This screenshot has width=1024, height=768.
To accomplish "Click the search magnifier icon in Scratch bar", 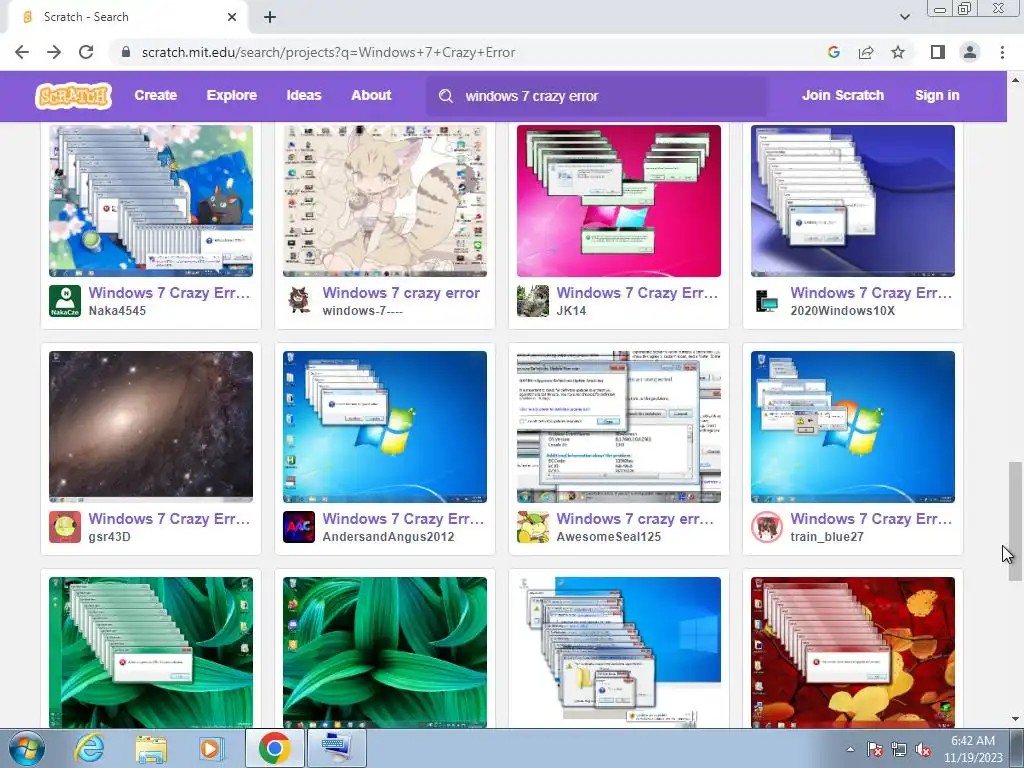I will [446, 96].
